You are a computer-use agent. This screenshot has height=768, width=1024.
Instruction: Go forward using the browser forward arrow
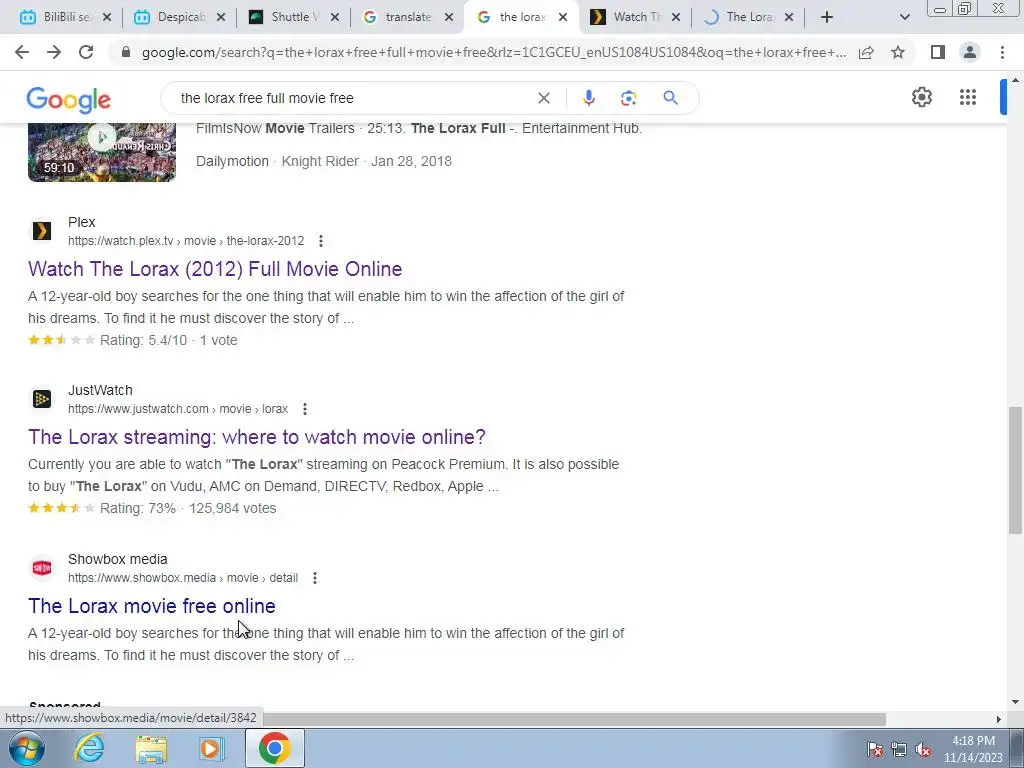[x=54, y=52]
